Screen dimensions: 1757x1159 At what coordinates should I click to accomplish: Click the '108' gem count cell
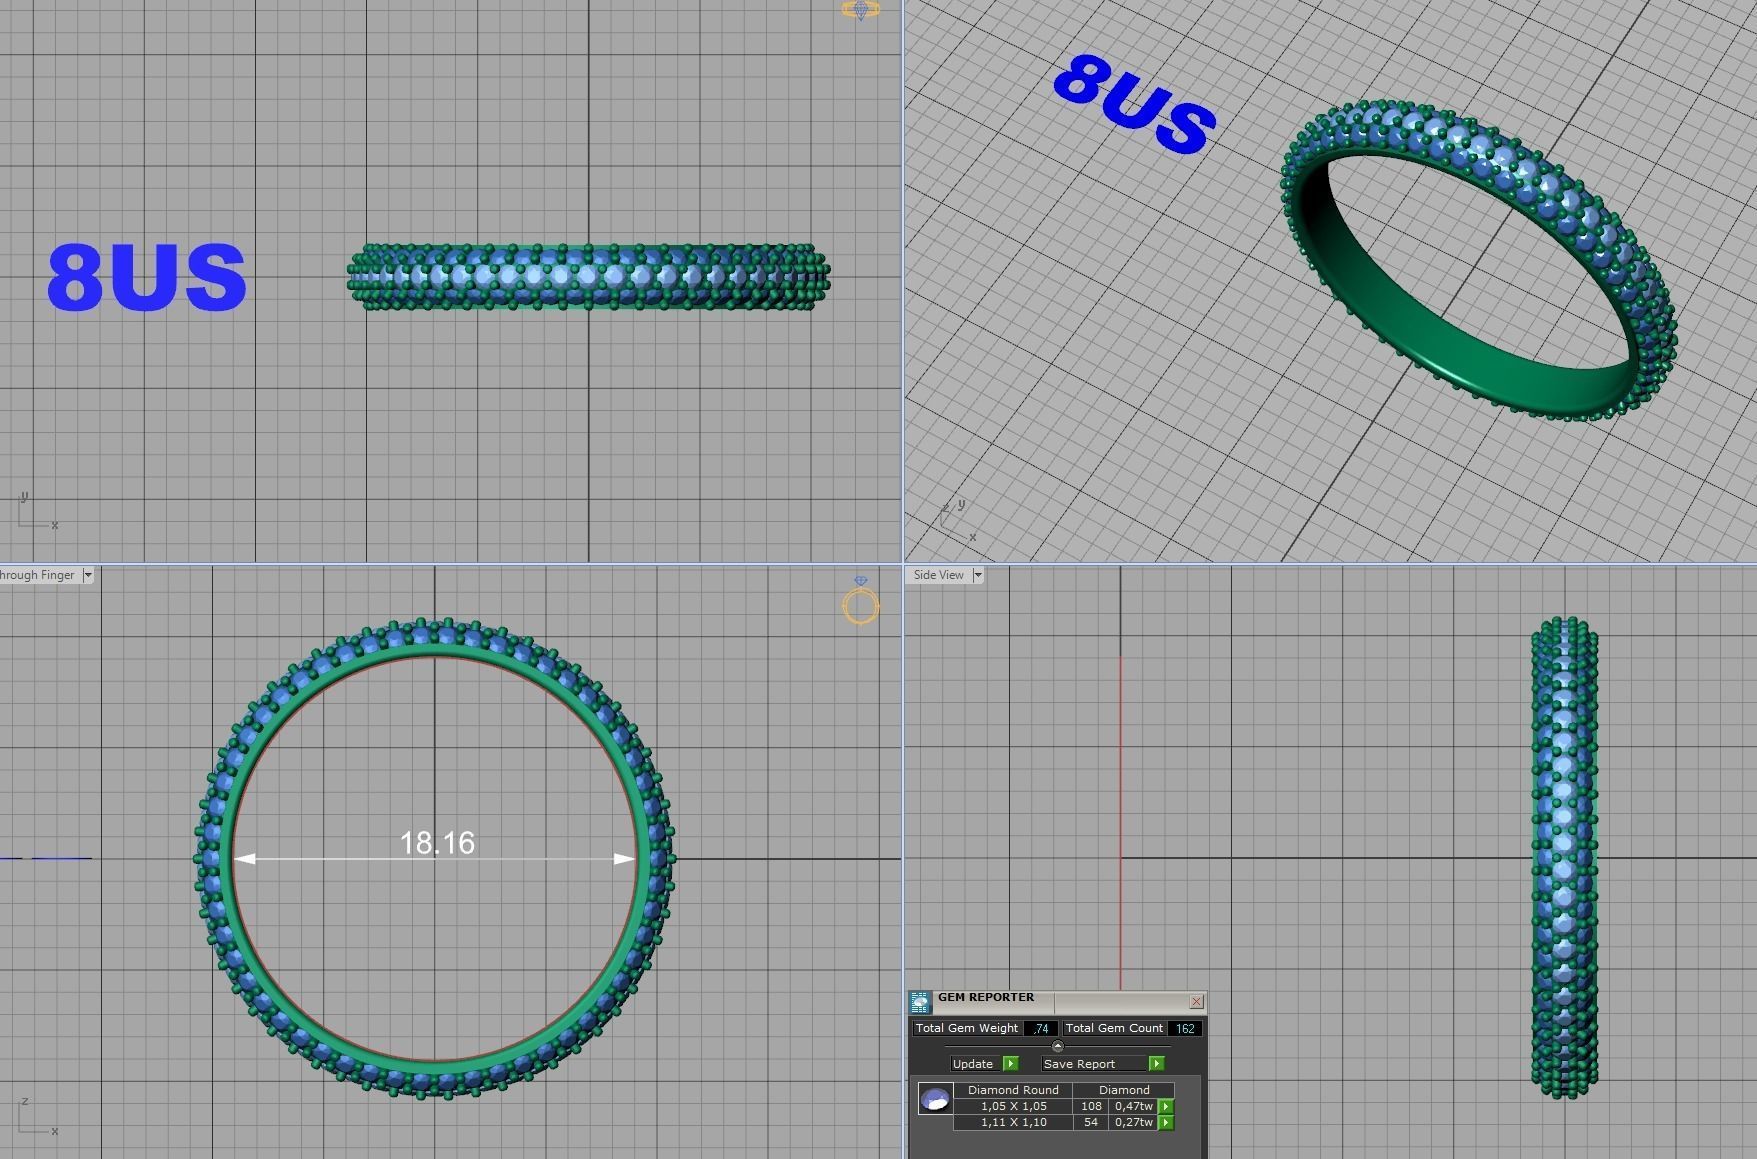pyautogui.click(x=1091, y=1106)
